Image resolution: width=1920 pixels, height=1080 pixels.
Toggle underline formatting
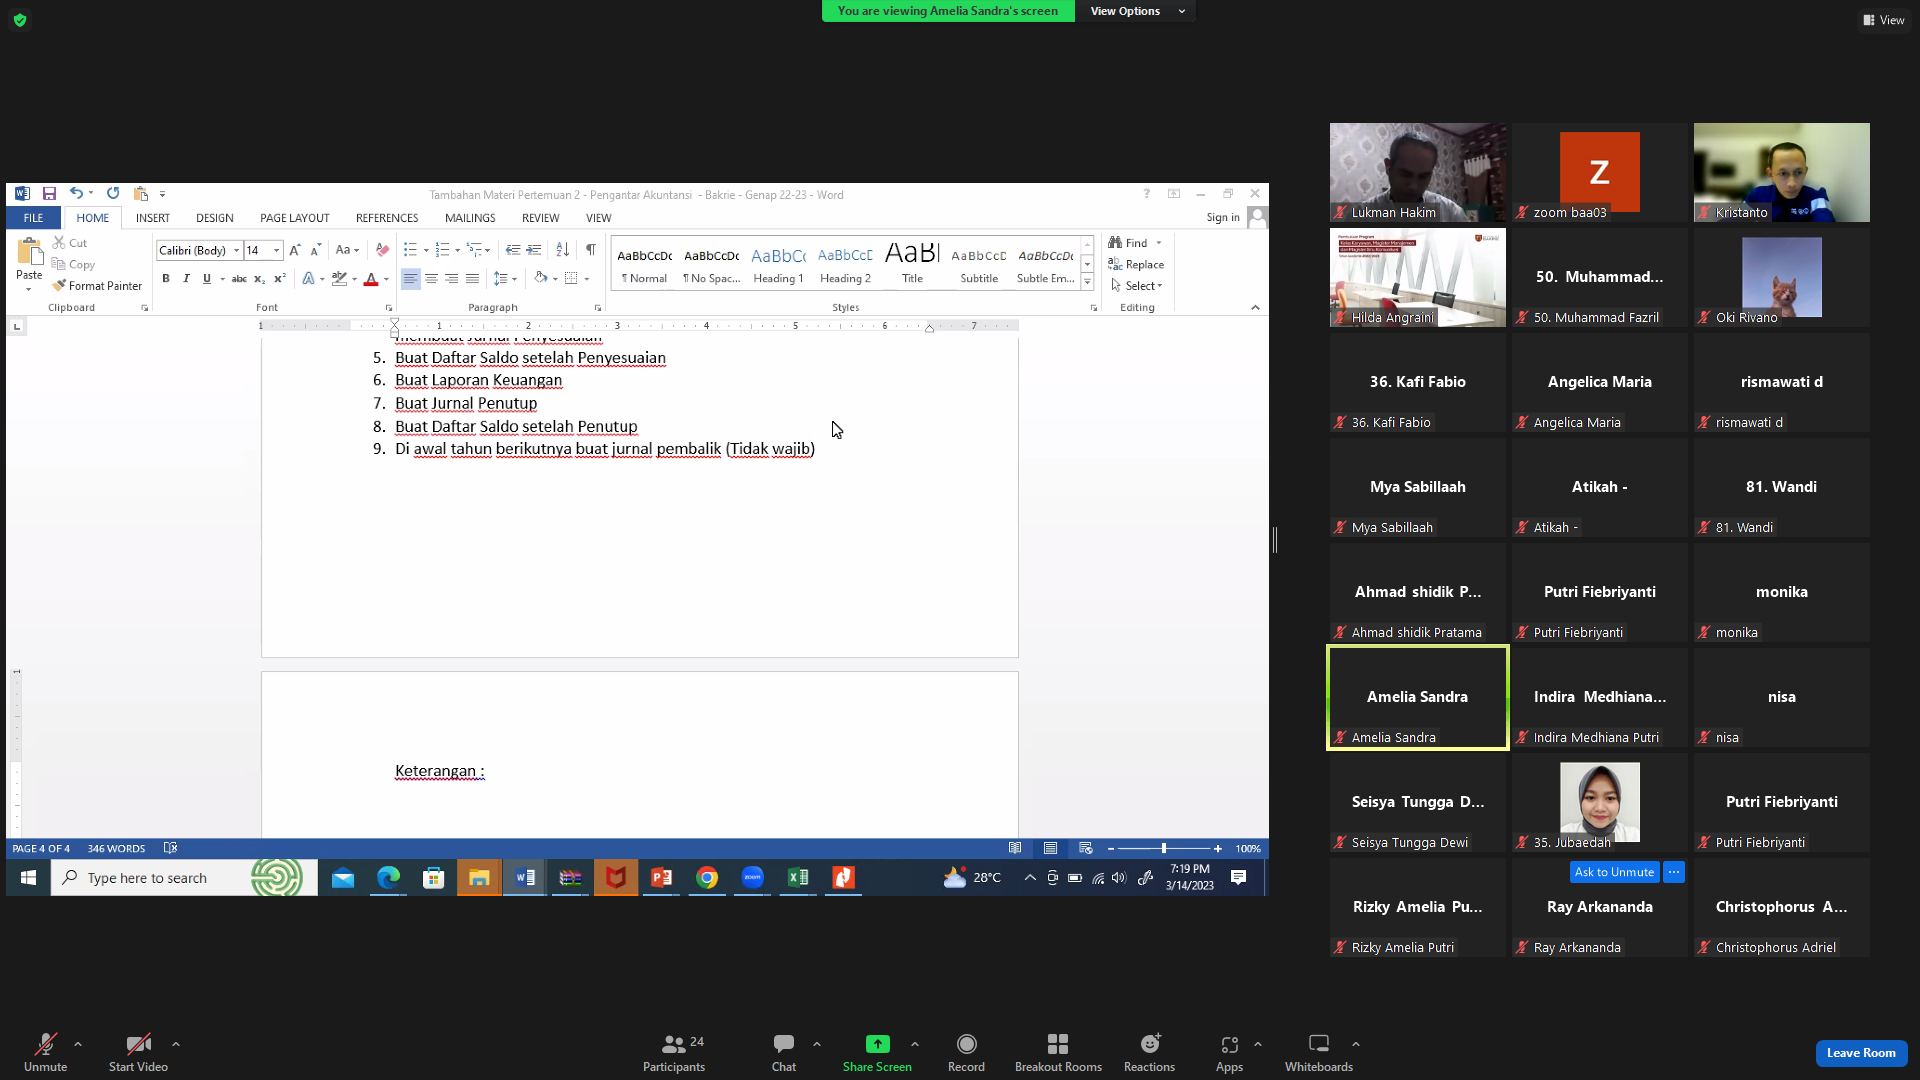click(x=207, y=279)
